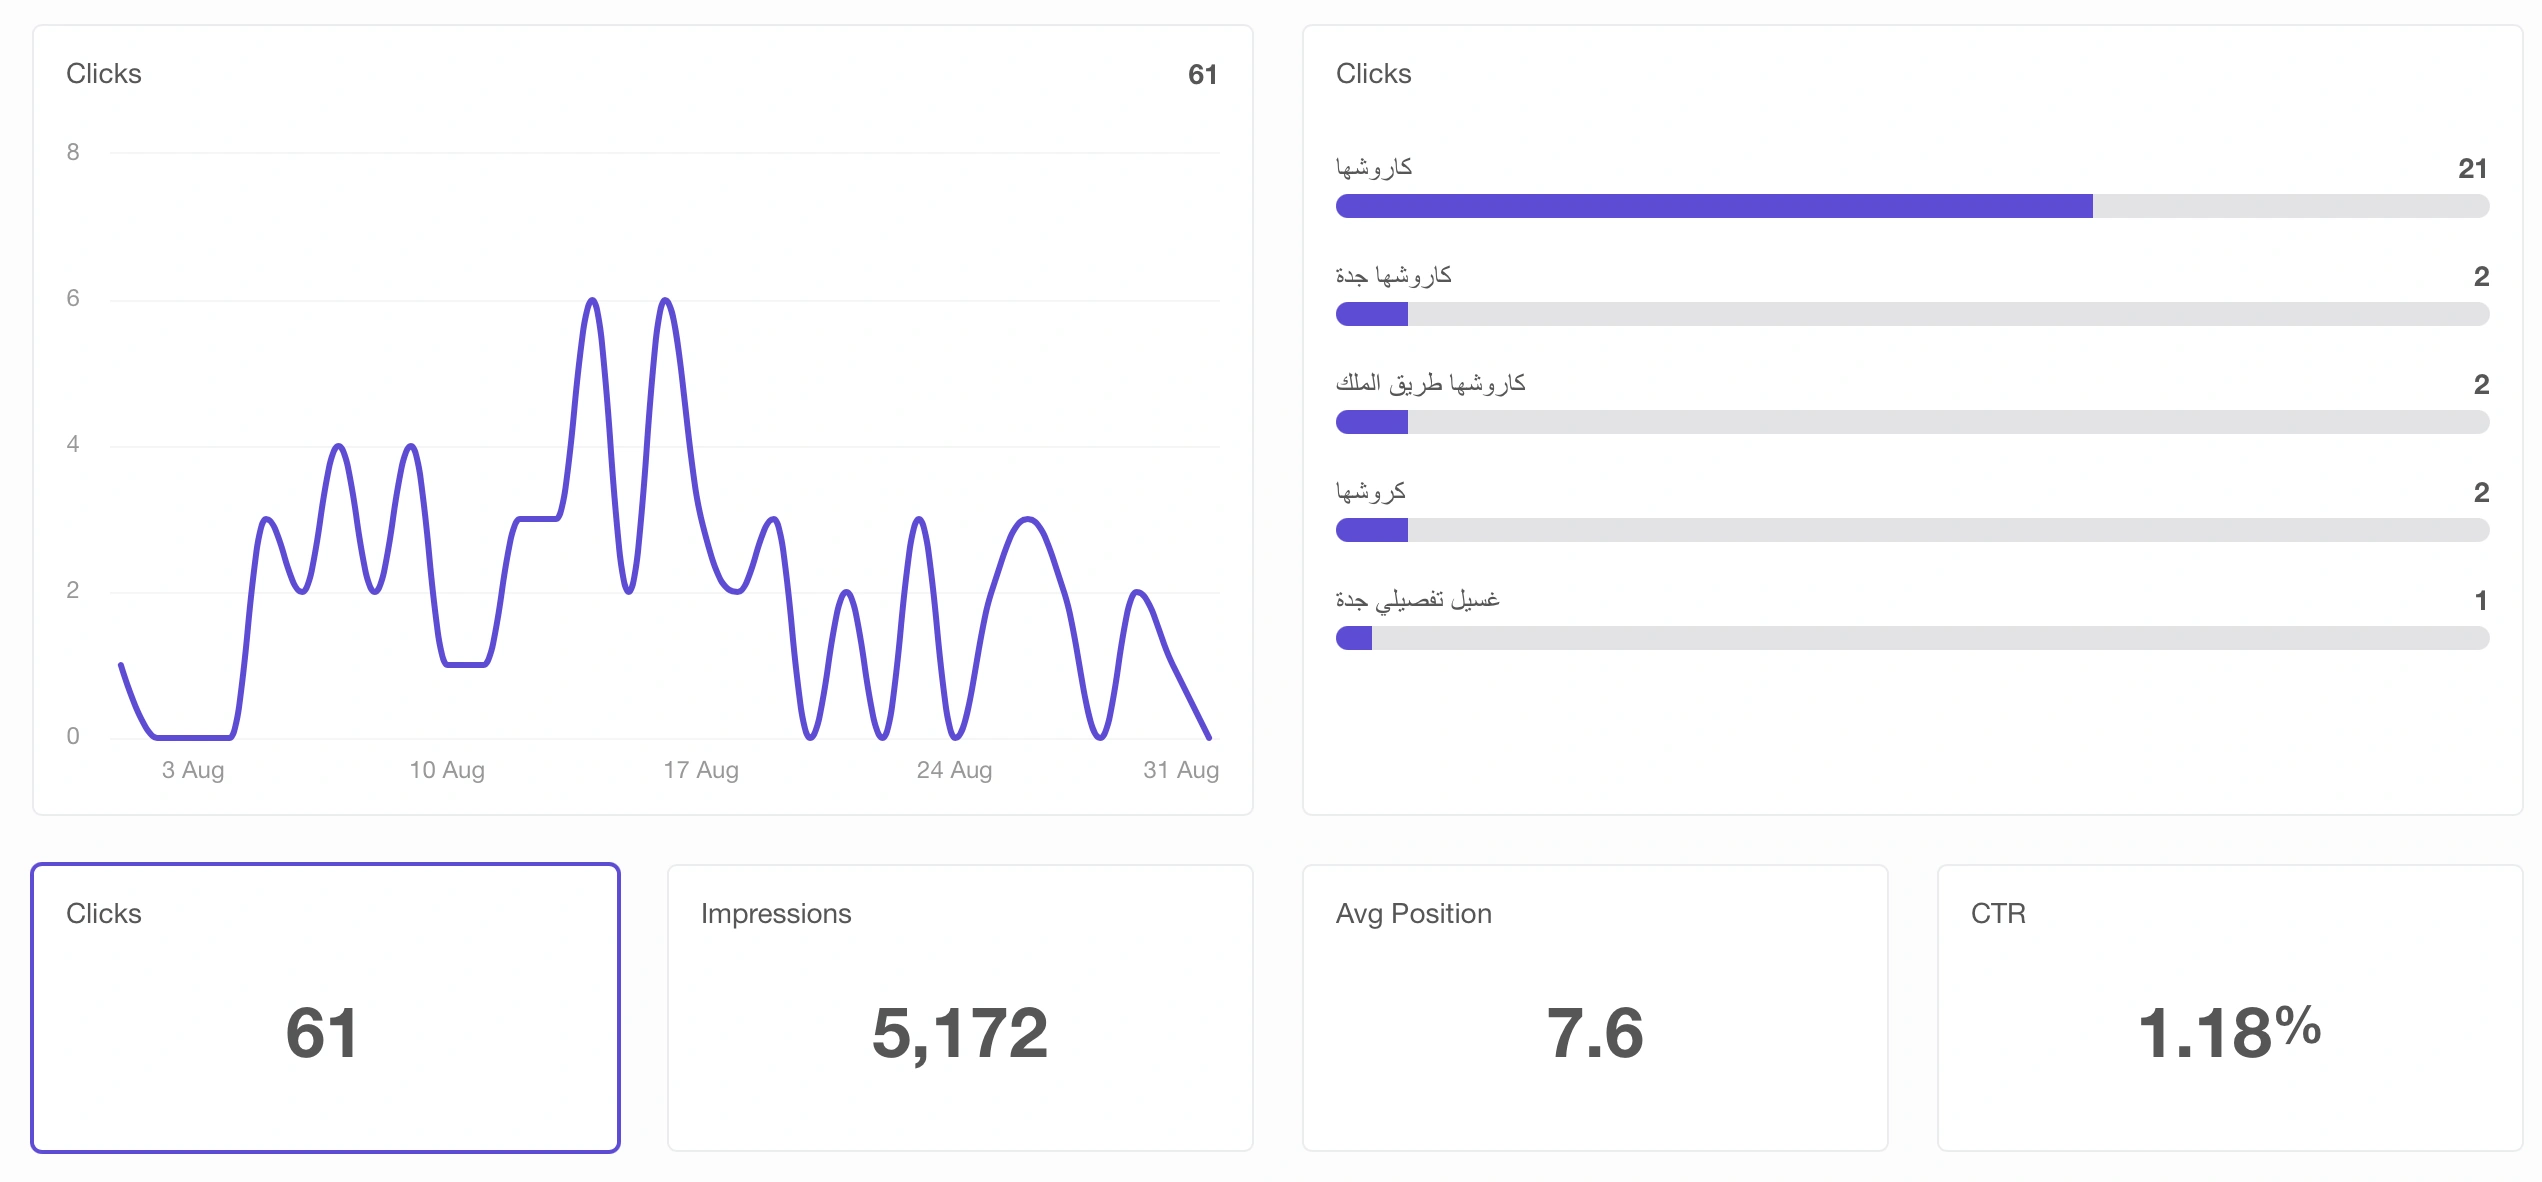2542x1182 pixels.
Task: Click the y-axis label 4 on chart
Action: [x=73, y=444]
